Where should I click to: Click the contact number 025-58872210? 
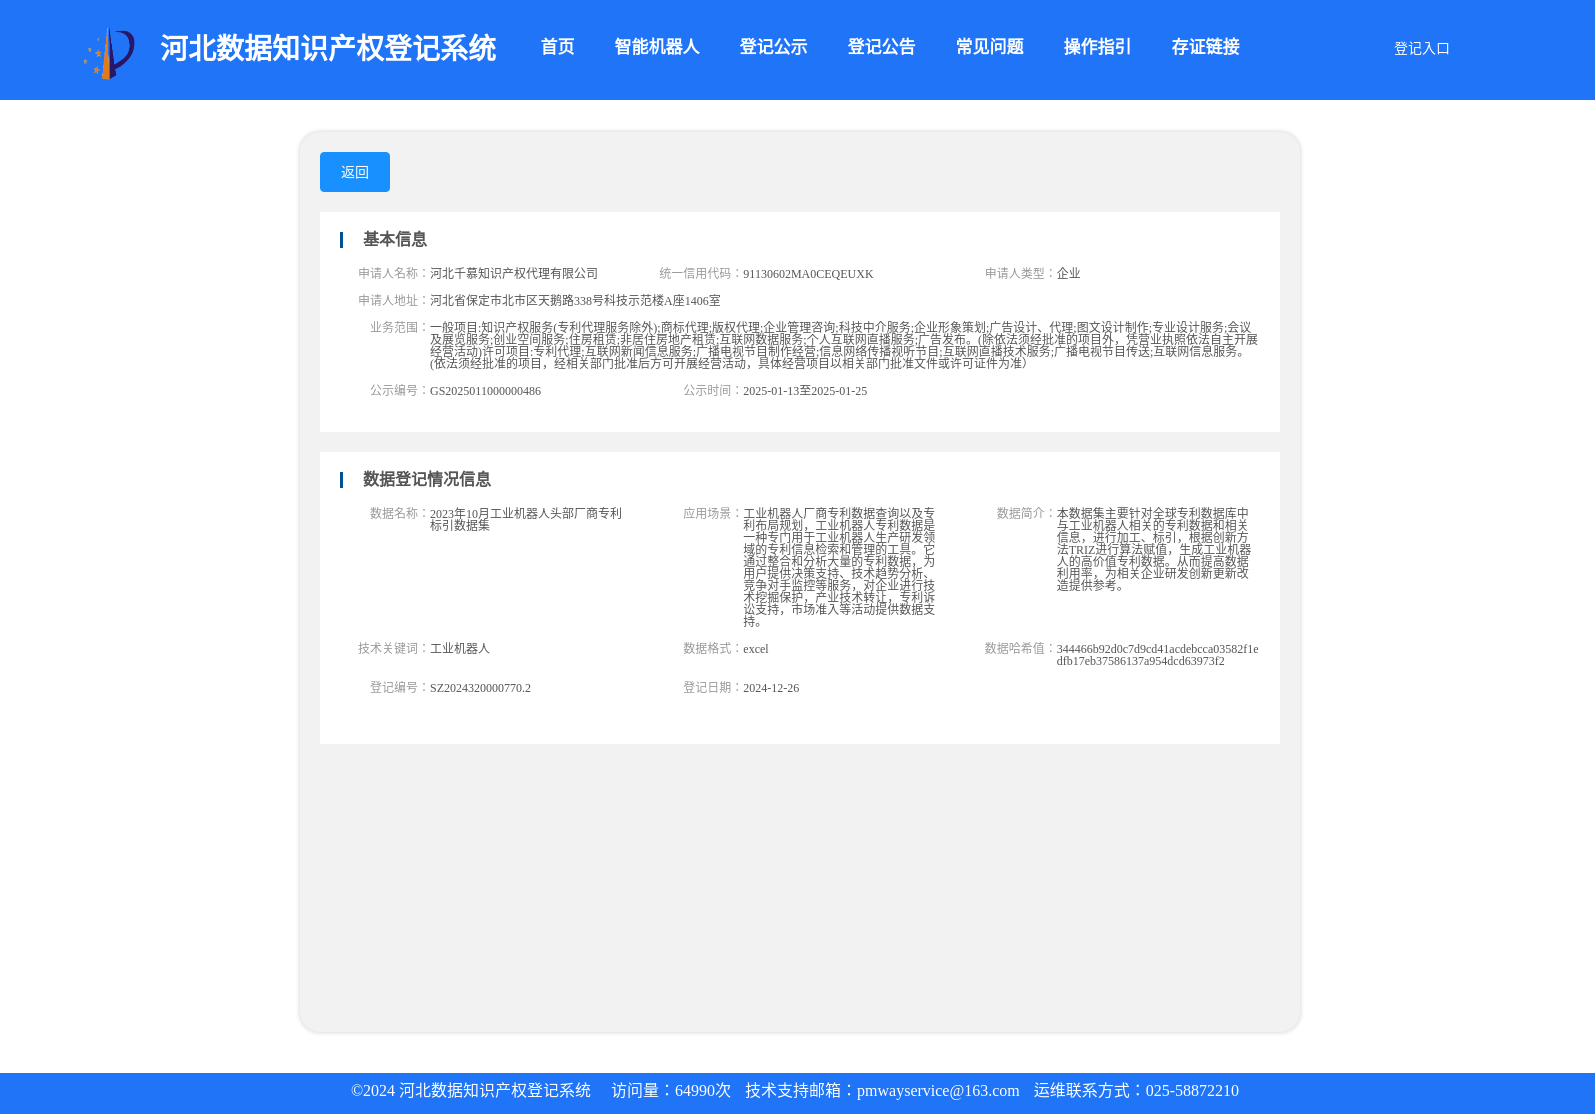click(1192, 1091)
